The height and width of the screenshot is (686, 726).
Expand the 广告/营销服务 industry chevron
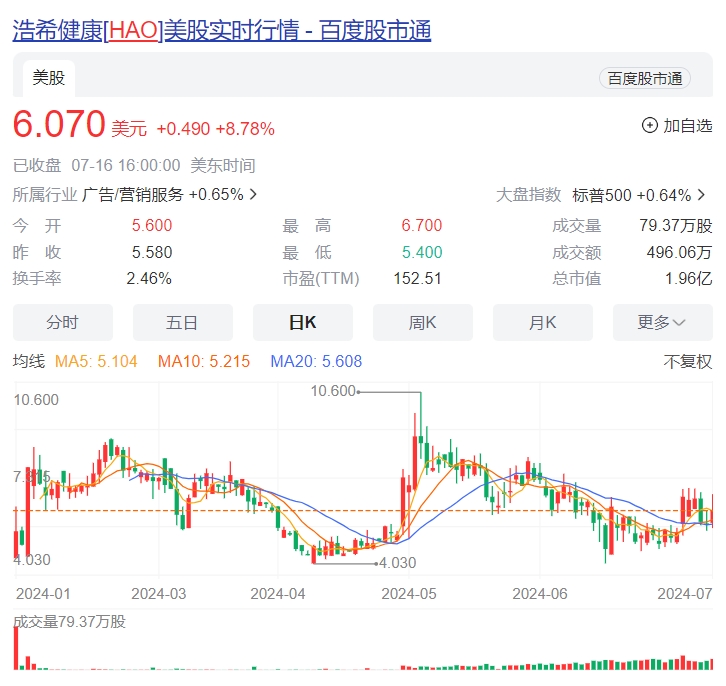coord(253,194)
